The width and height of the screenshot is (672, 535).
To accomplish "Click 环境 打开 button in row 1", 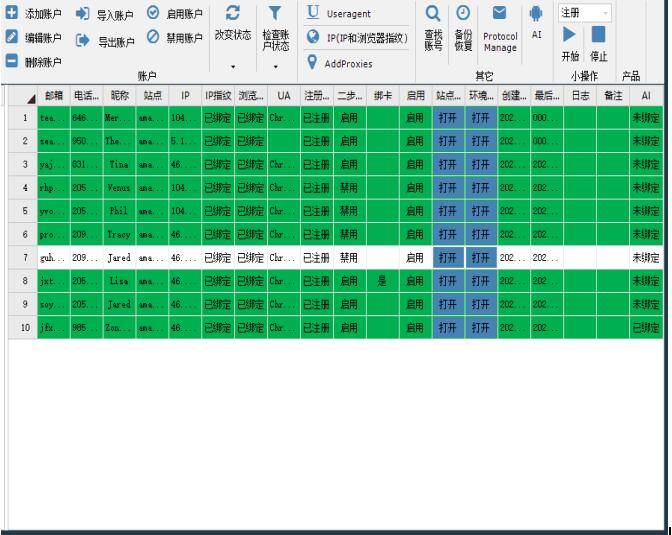I will point(481,118).
